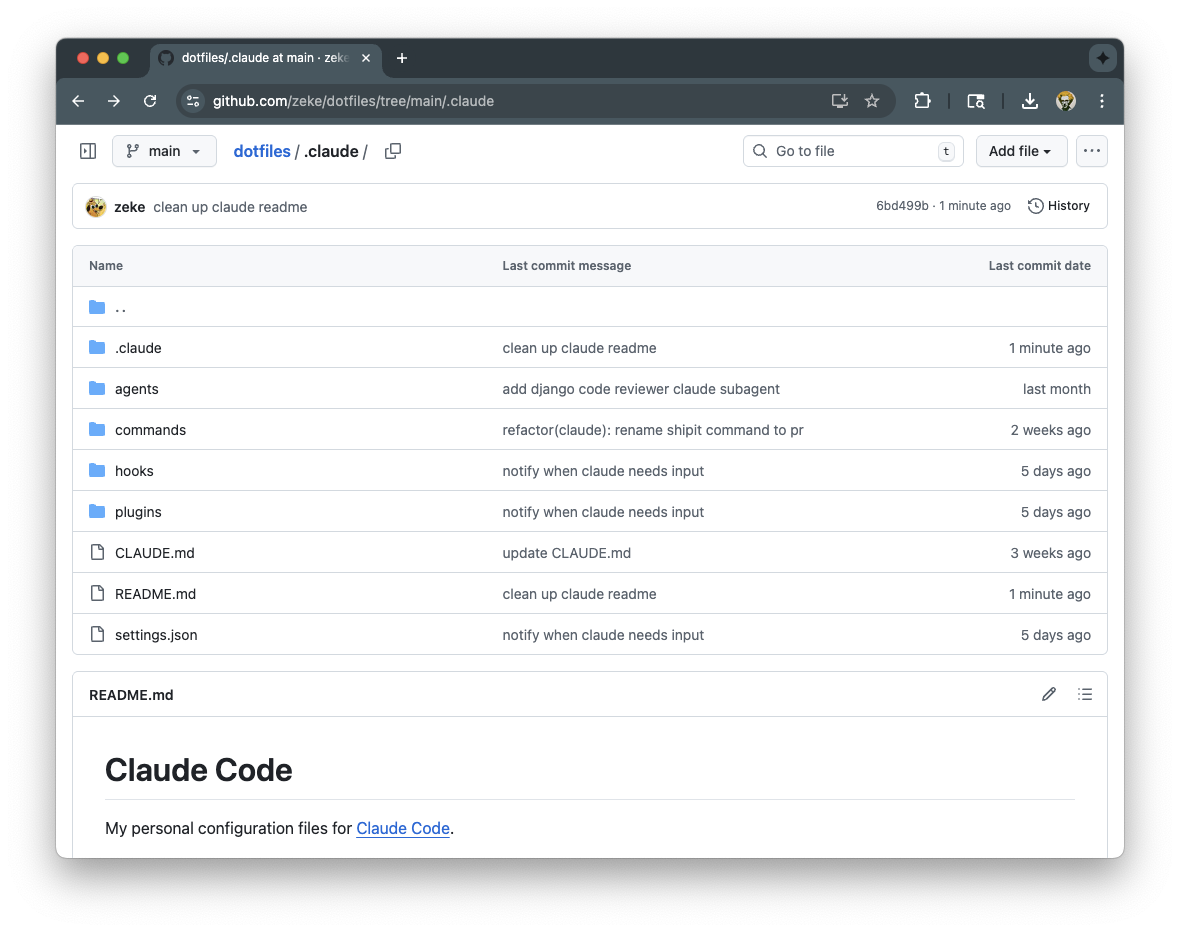This screenshot has width=1180, height=932.
Task: Open the main branch dropdown
Action: pyautogui.click(x=163, y=150)
